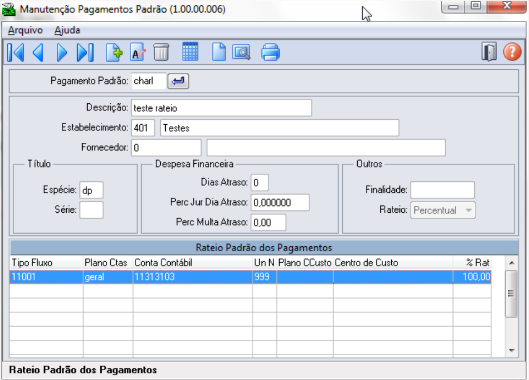Screen dimensions: 529x380
Task: Select Tipo Fluxo cell 11001
Action: point(47,277)
